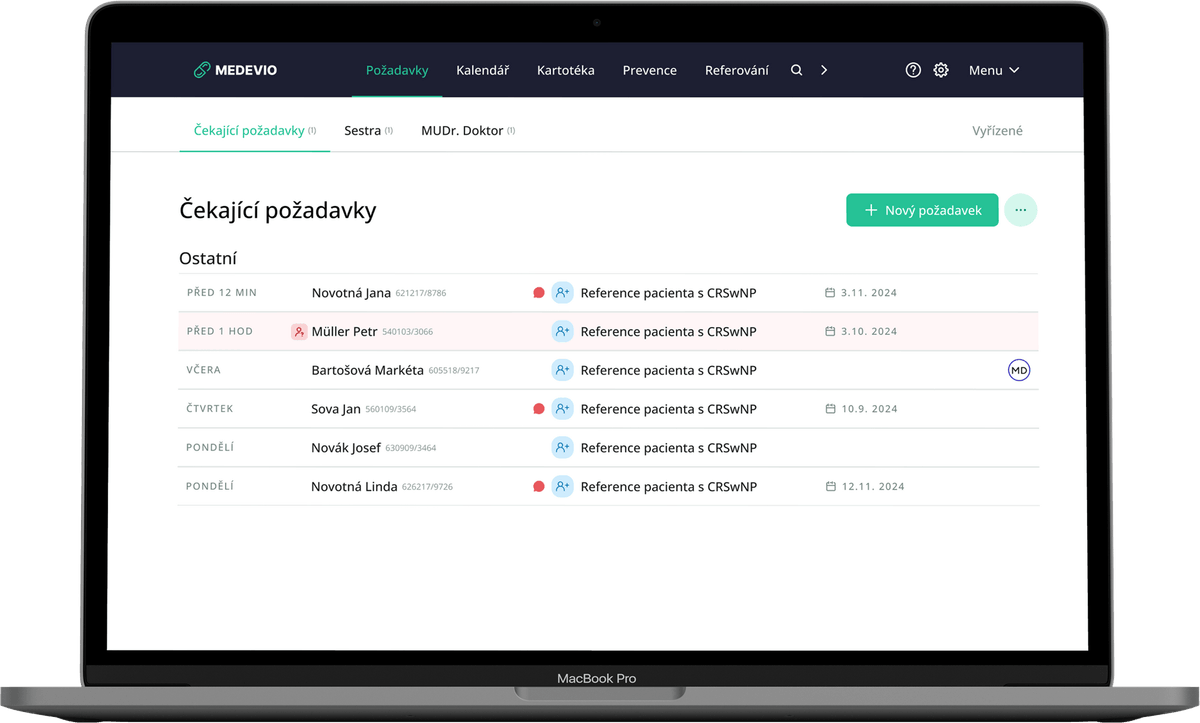This screenshot has height=723, width=1200.
Task: Show more navigation items with chevron arrow
Action: coord(824,70)
